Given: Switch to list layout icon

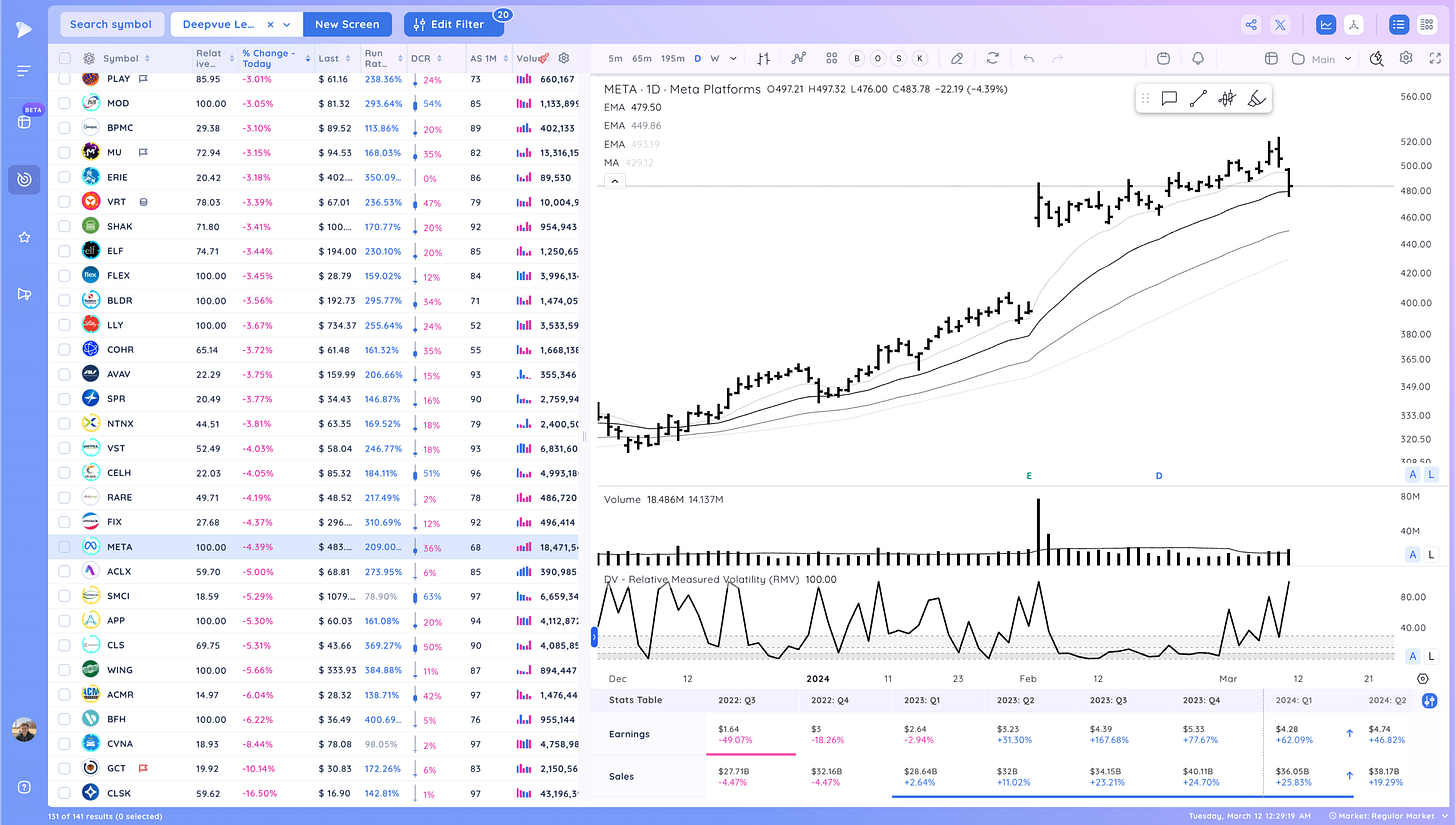Looking at the screenshot, I should [x=1399, y=24].
